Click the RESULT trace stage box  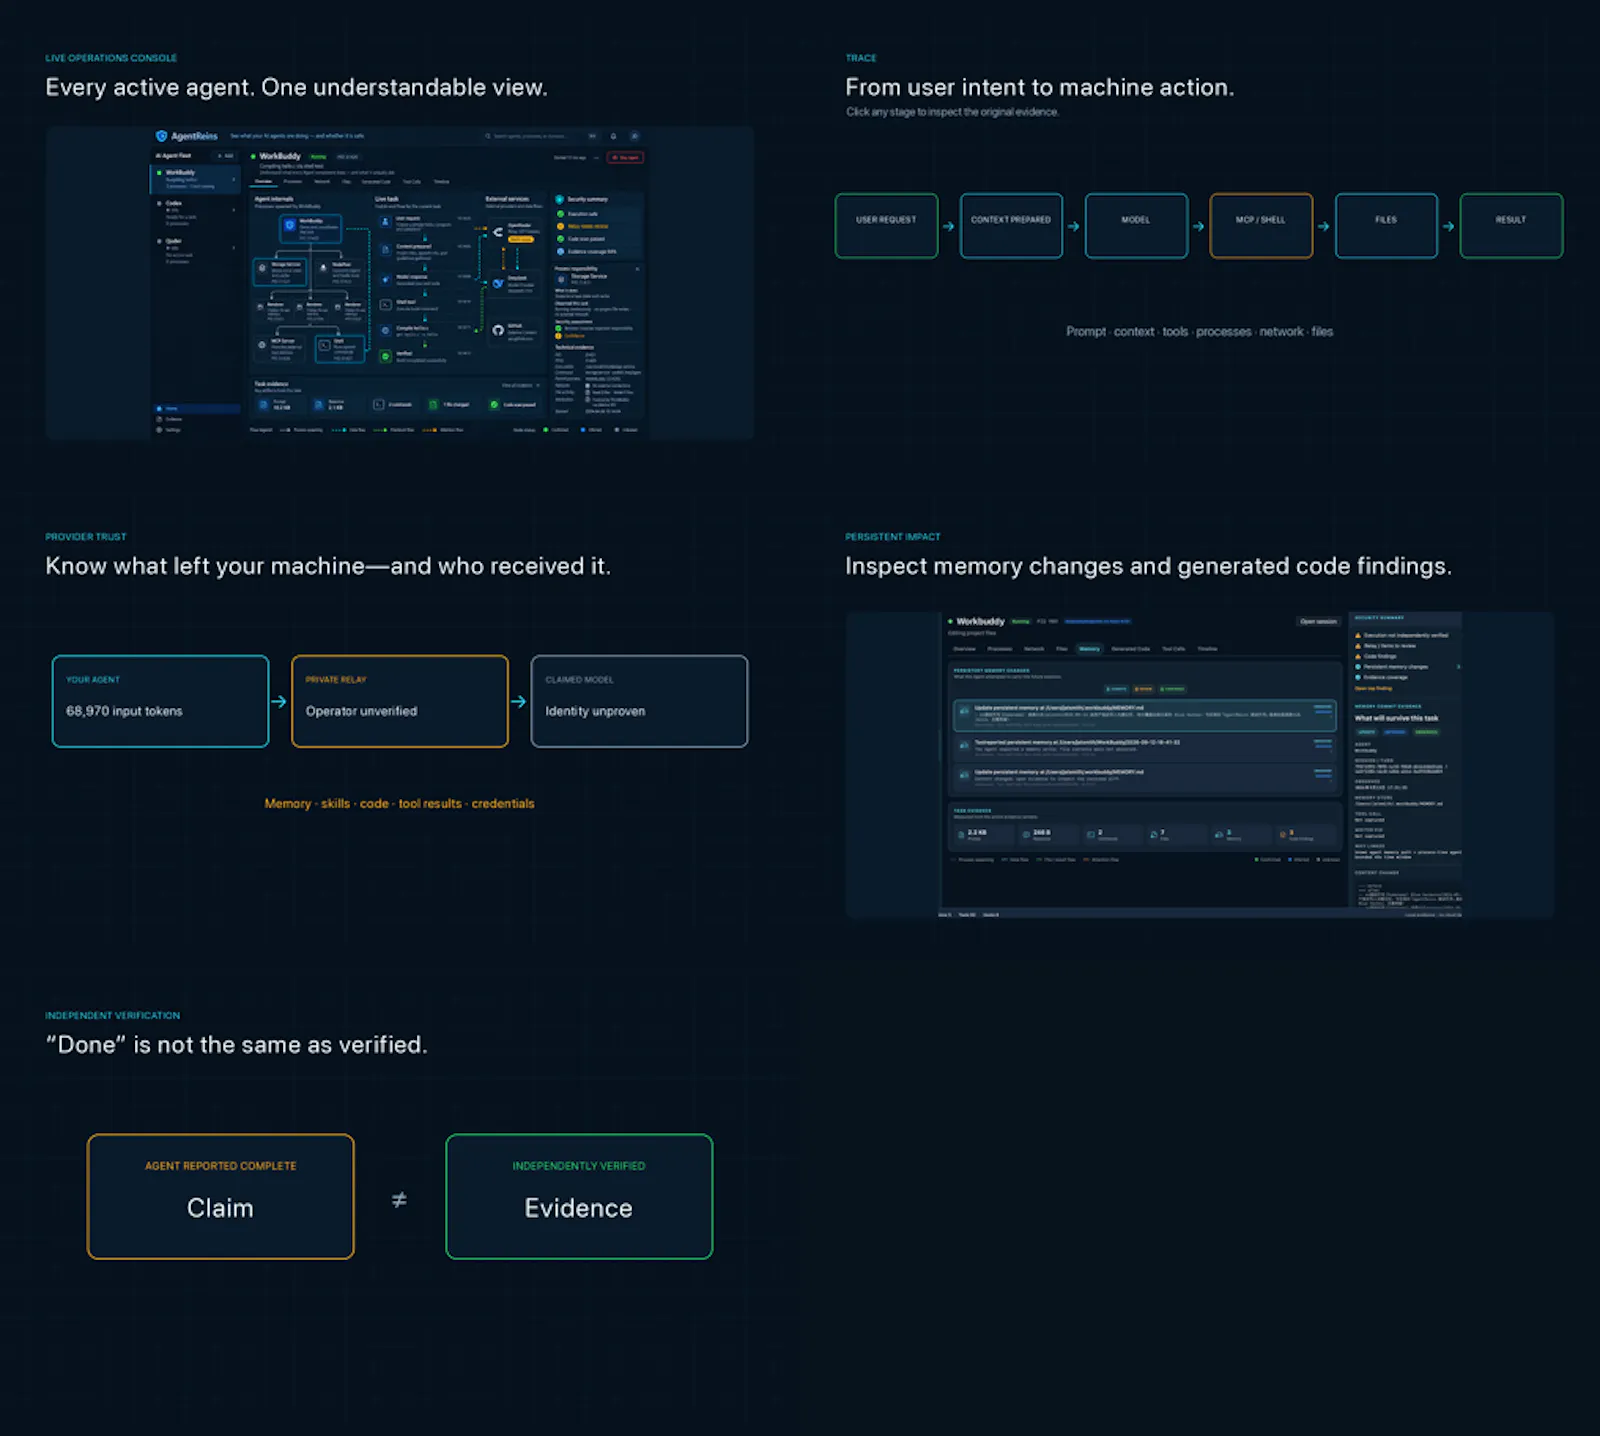coord(1511,226)
